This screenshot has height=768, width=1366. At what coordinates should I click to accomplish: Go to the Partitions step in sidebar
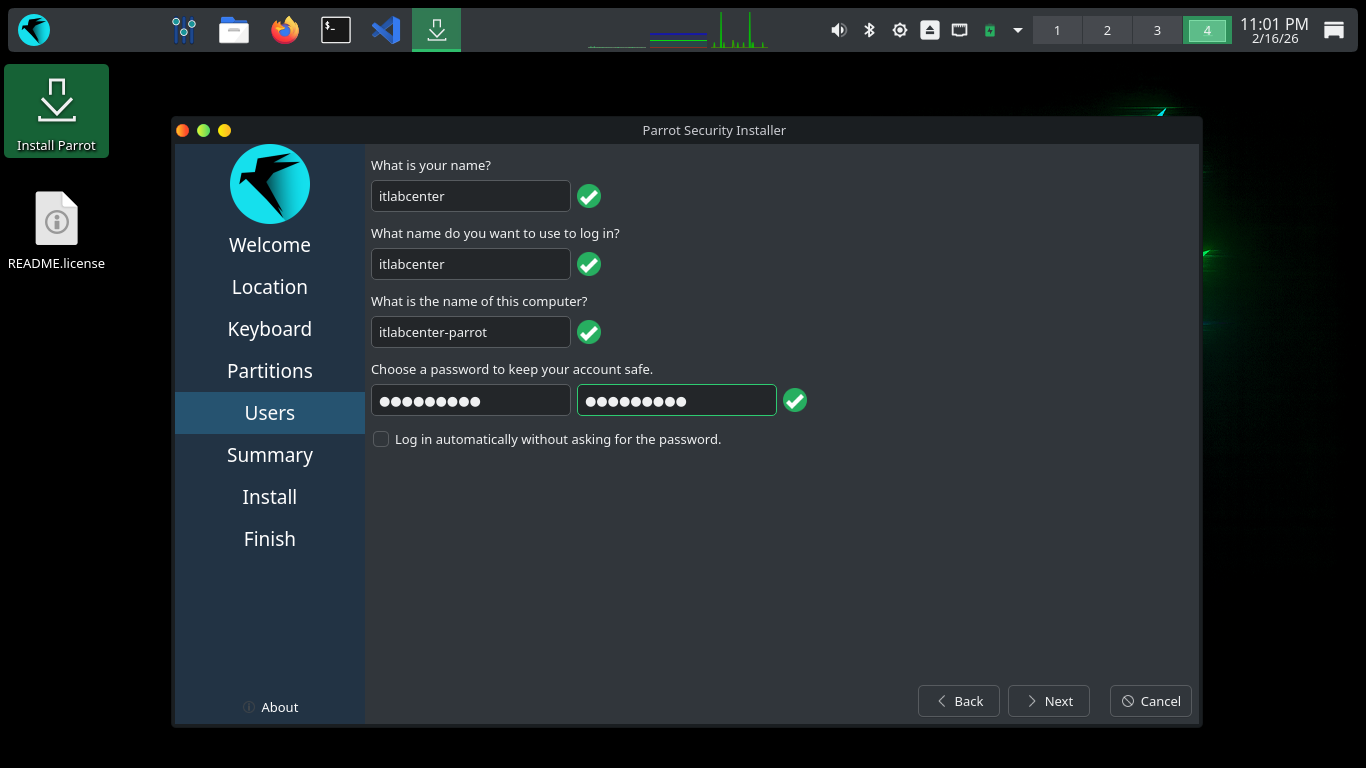270,371
